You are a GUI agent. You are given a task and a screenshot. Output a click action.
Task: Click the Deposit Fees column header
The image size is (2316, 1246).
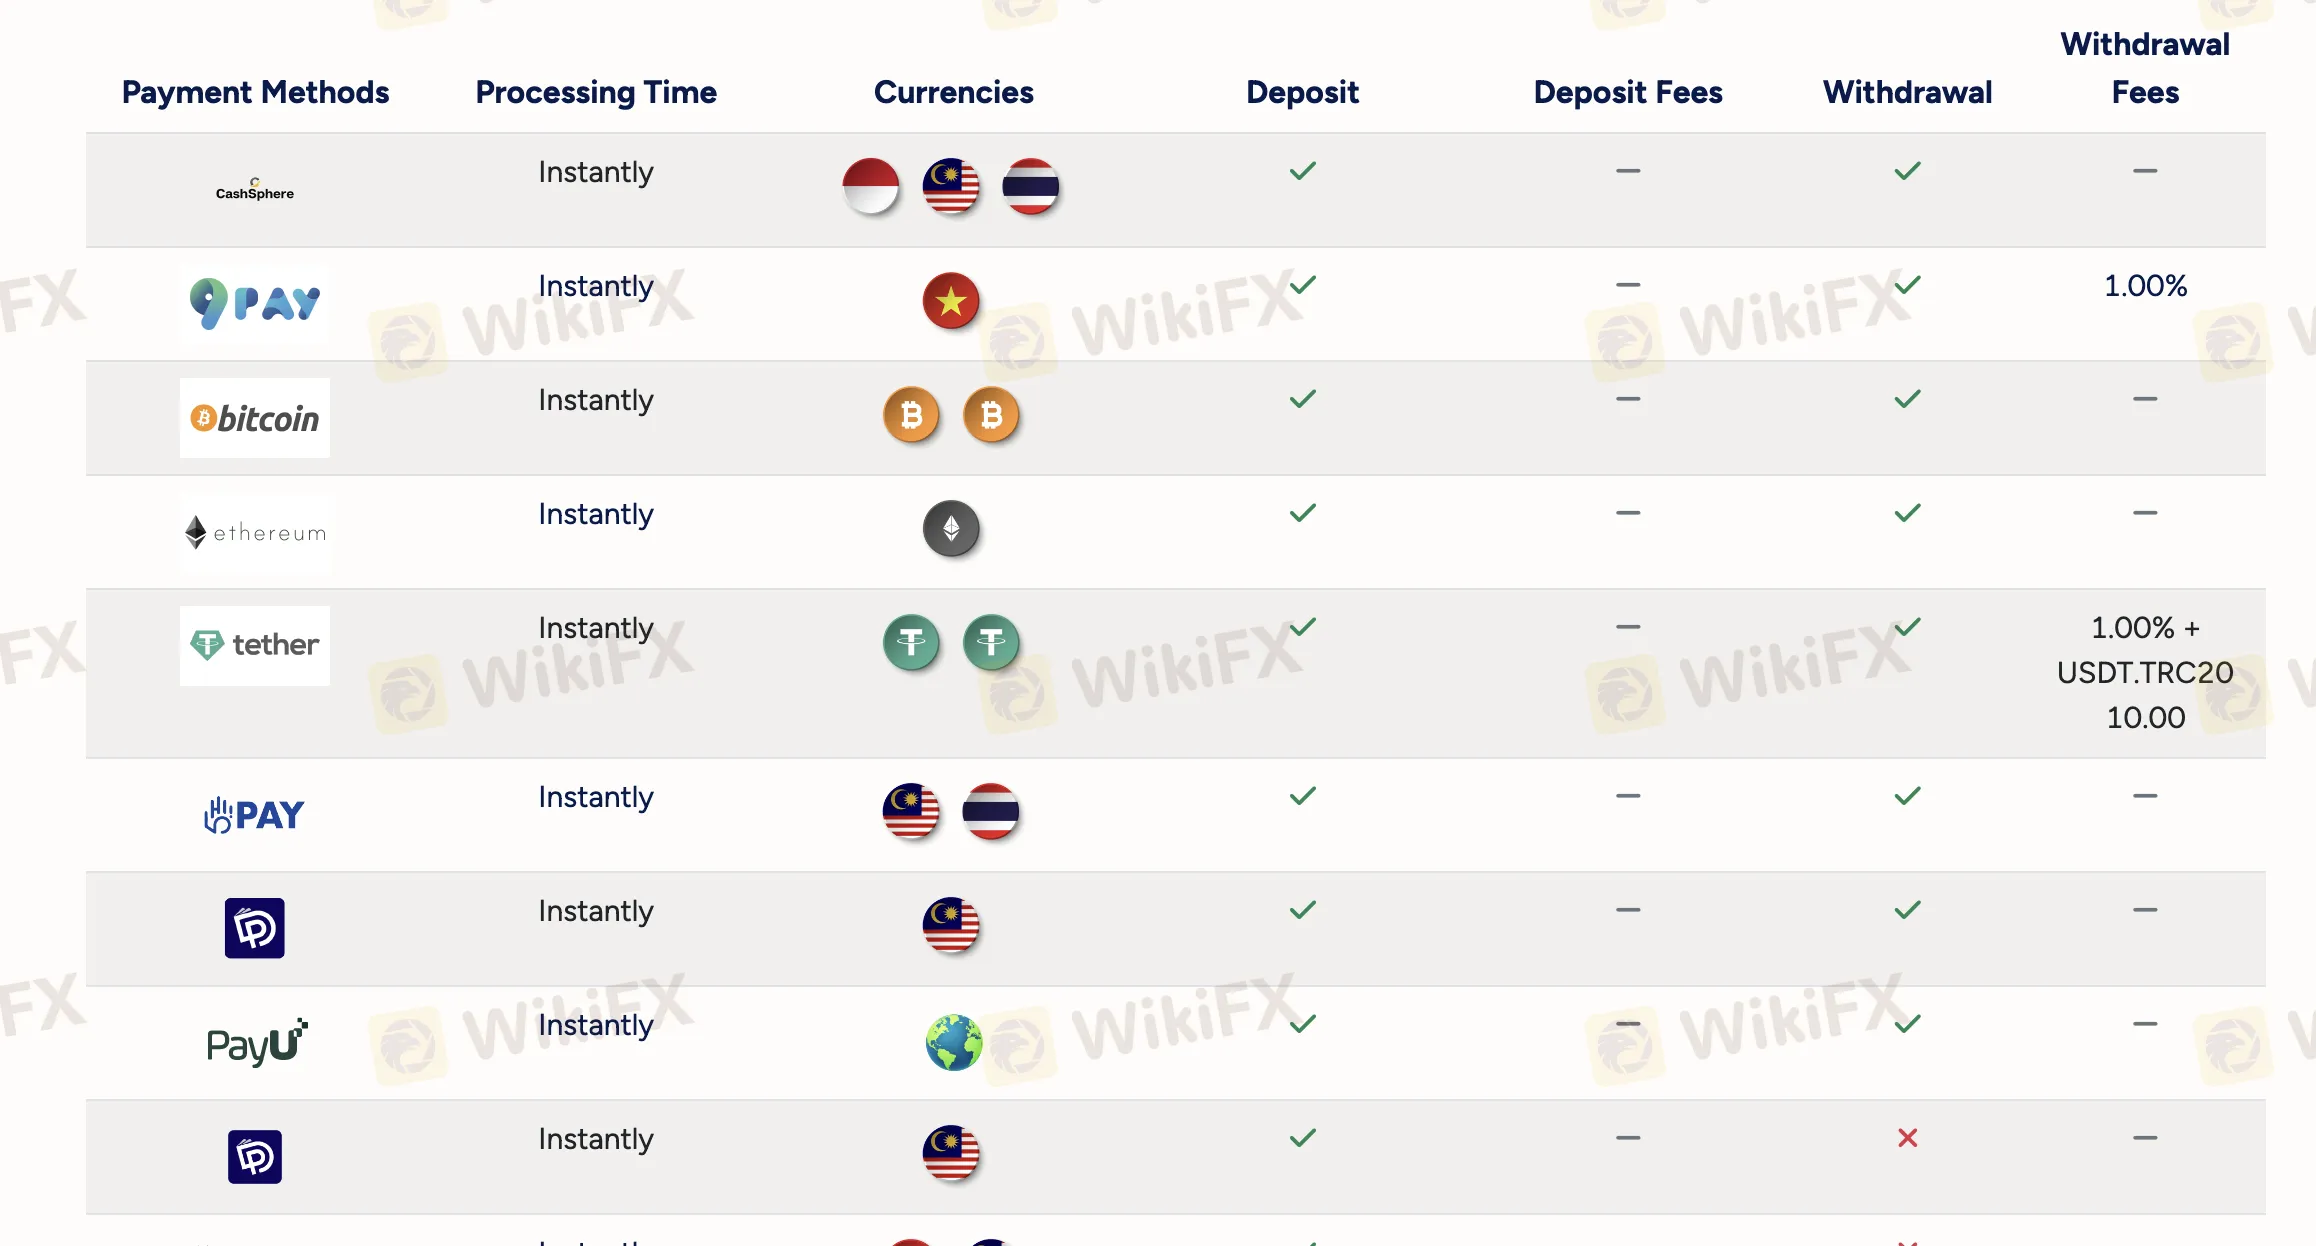pos(1627,92)
